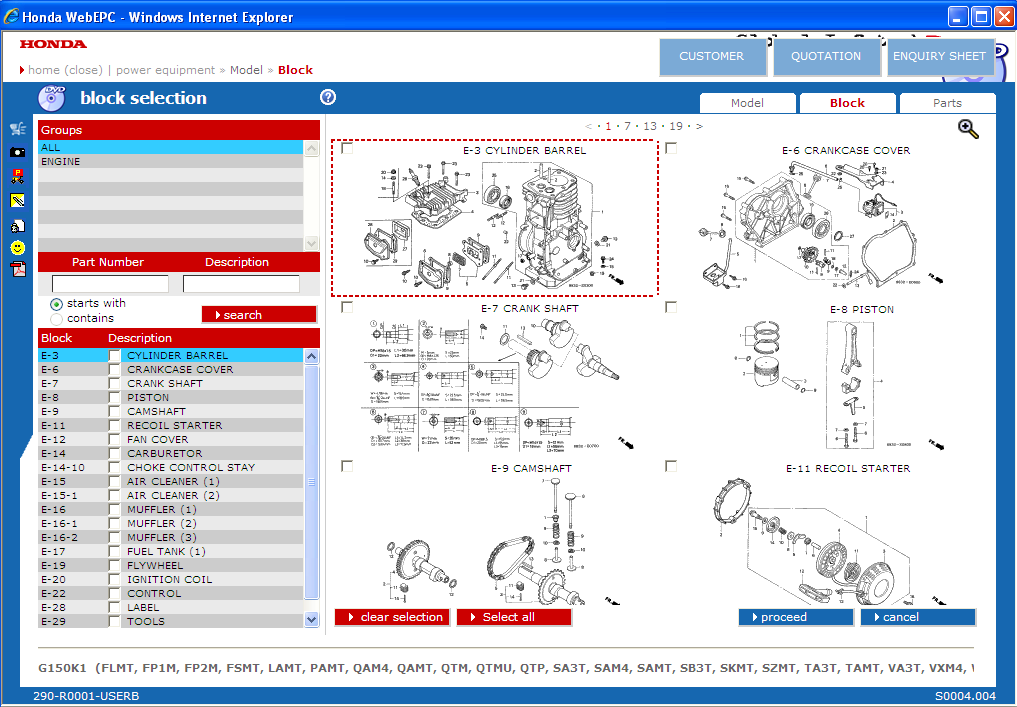Click the Honda logo
This screenshot has width=1017, height=707.
pyautogui.click(x=53, y=44)
